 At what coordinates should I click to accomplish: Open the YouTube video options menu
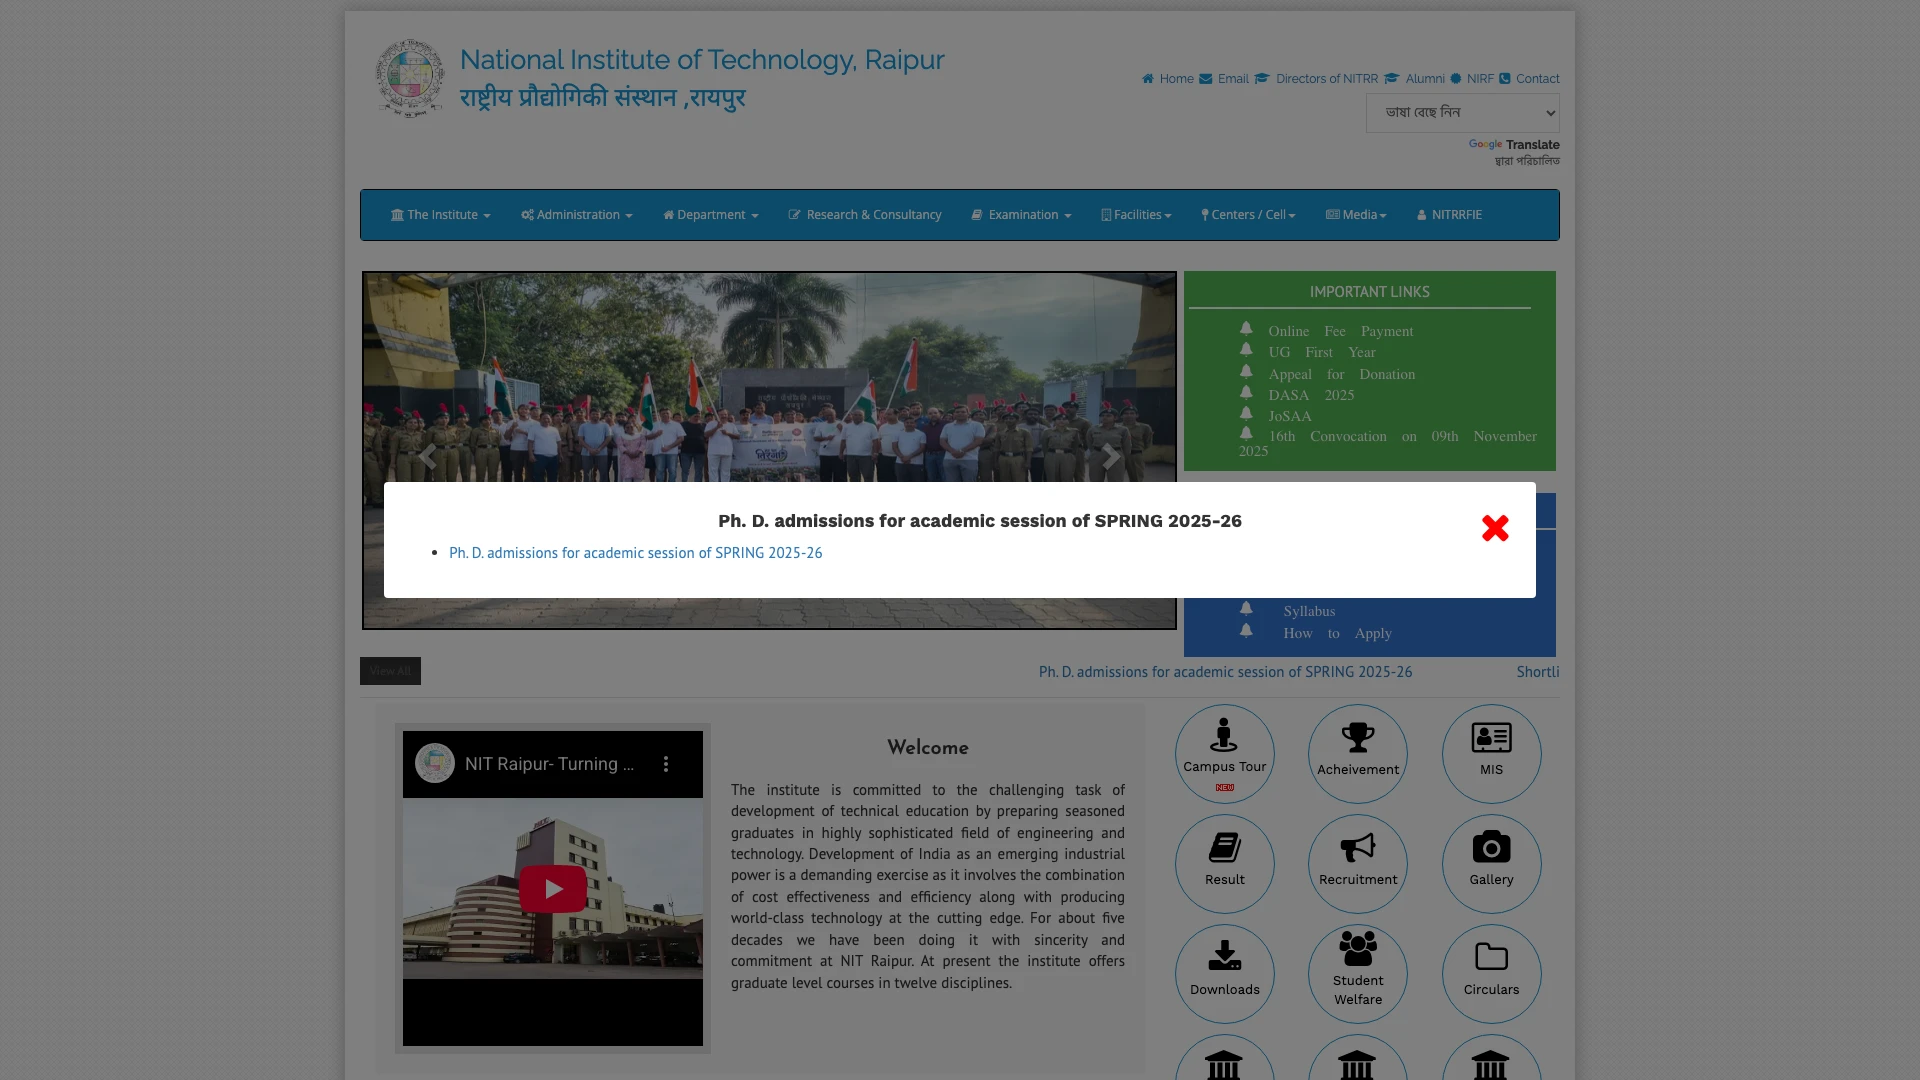[666, 764]
